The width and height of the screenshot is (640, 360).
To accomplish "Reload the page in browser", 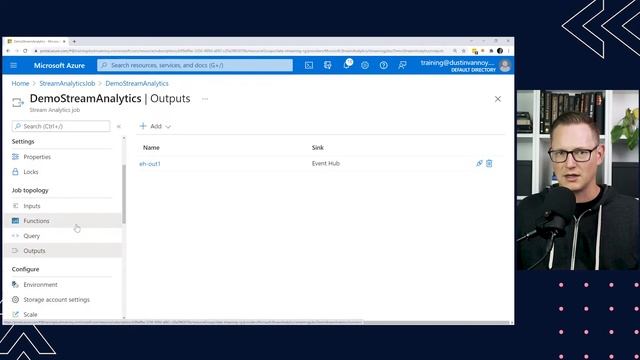I will click(x=25, y=51).
